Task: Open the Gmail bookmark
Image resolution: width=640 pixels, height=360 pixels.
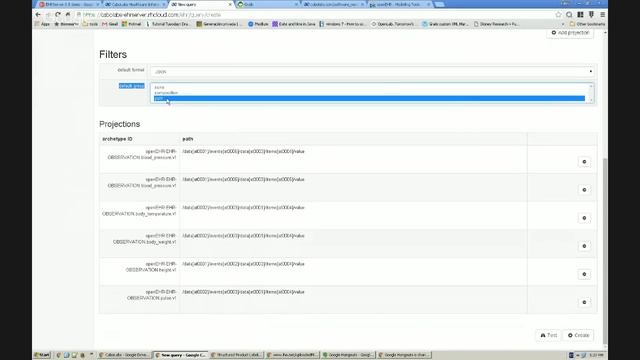Action: (110, 24)
